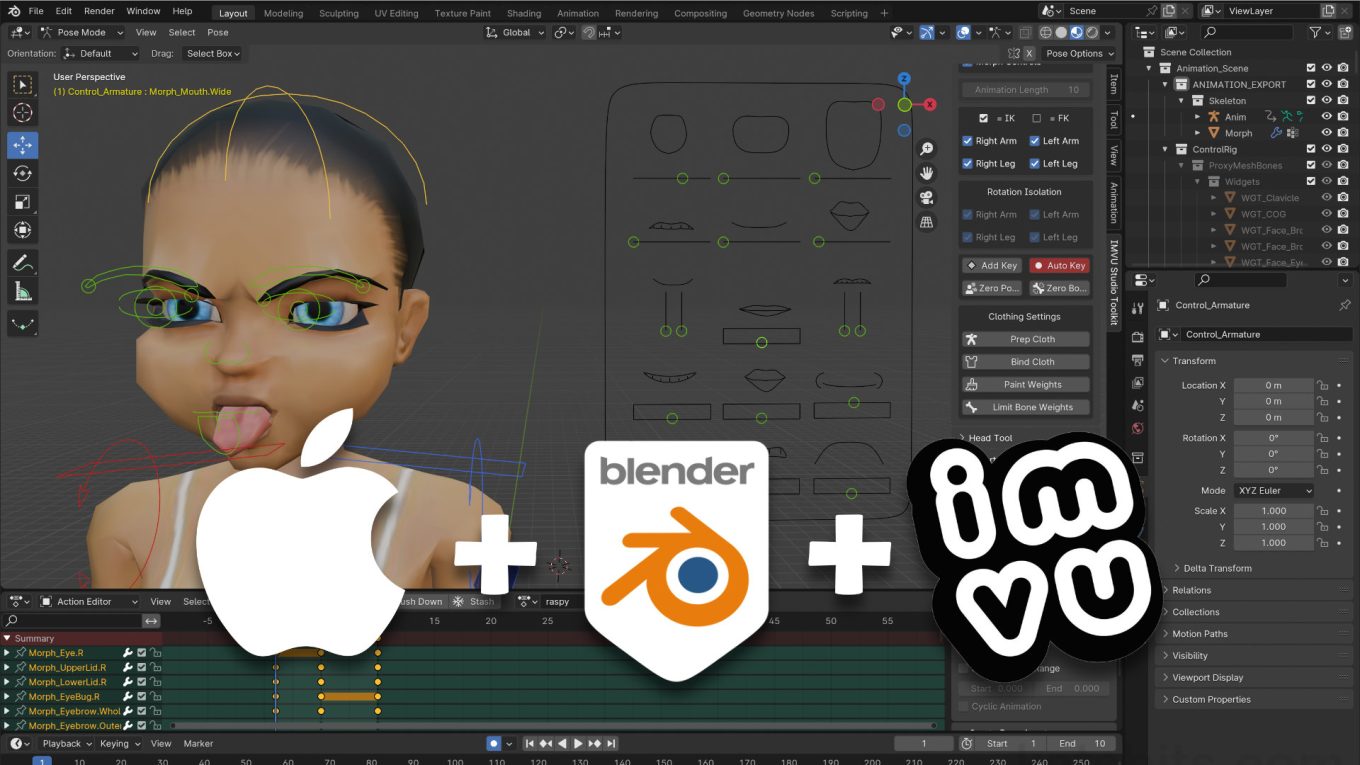The height and width of the screenshot is (765, 1360).
Task: Select the Annotate tool
Action: coord(23,263)
